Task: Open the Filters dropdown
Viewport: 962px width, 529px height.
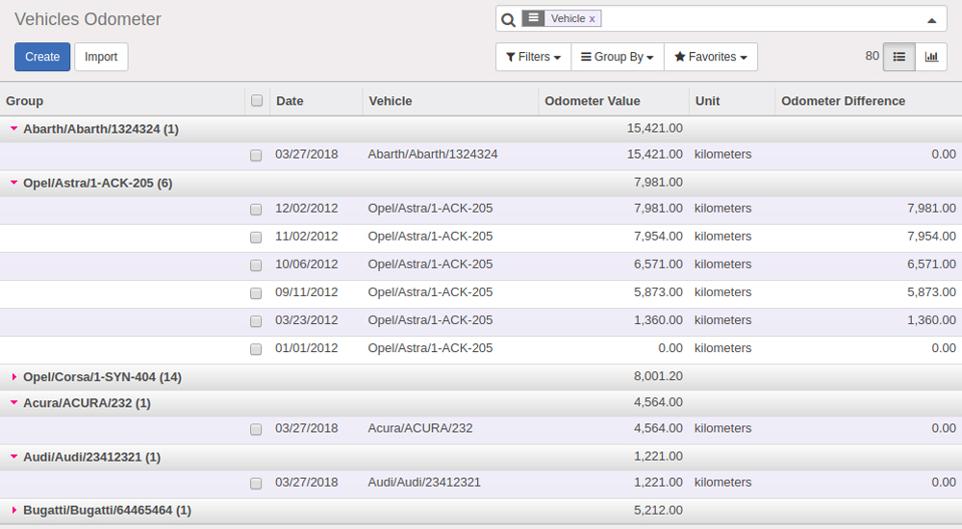Action: click(x=533, y=57)
